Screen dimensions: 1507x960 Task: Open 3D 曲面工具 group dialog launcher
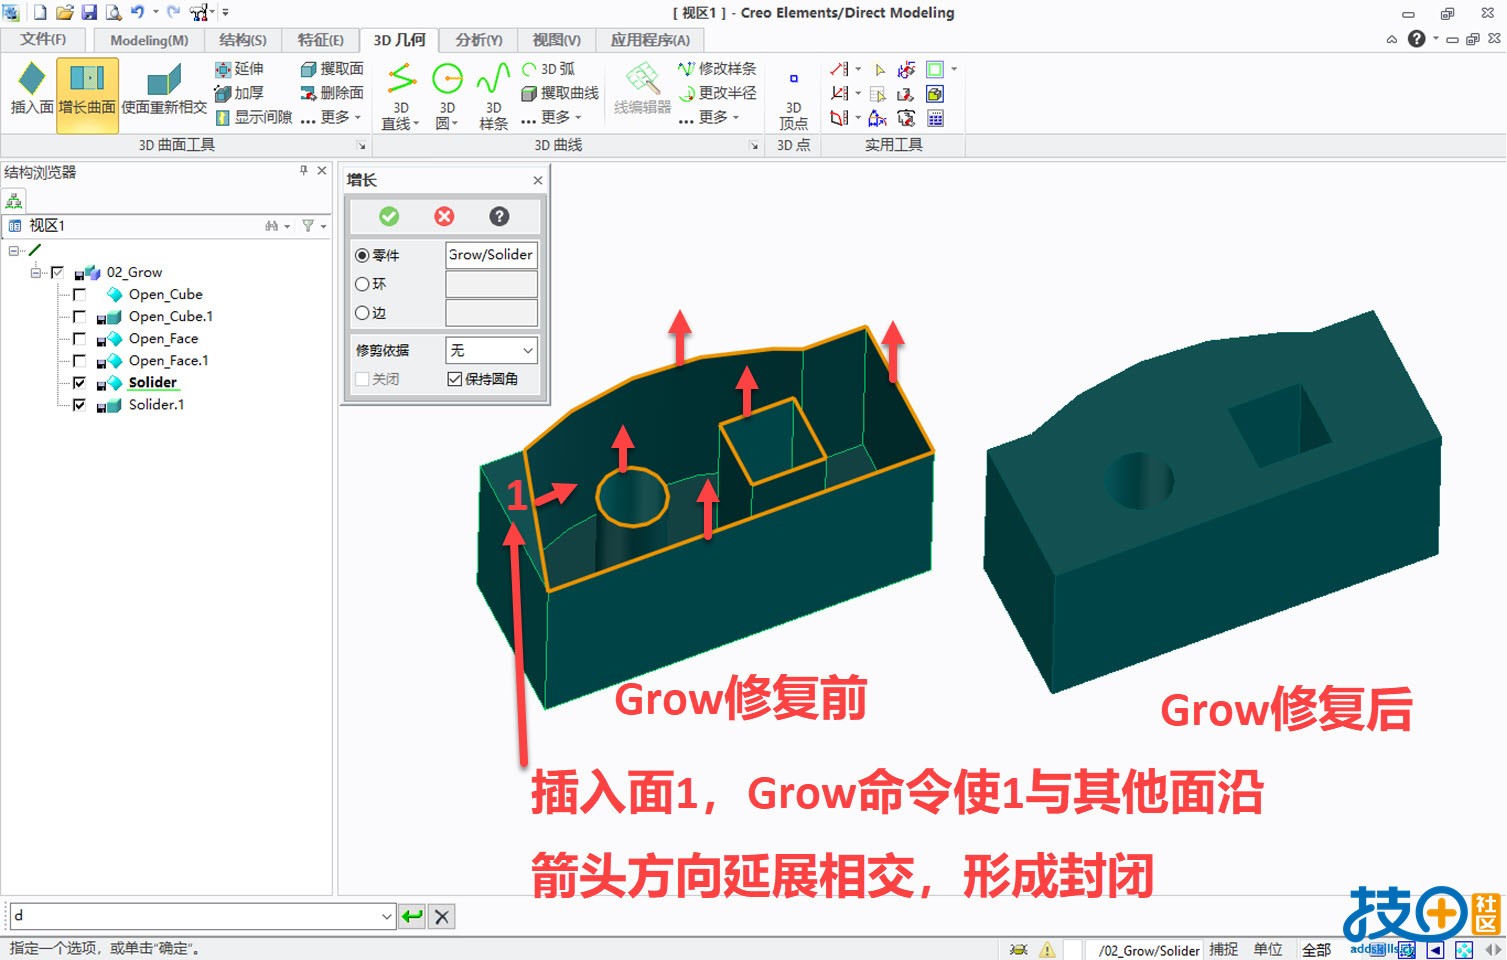[x=361, y=146]
